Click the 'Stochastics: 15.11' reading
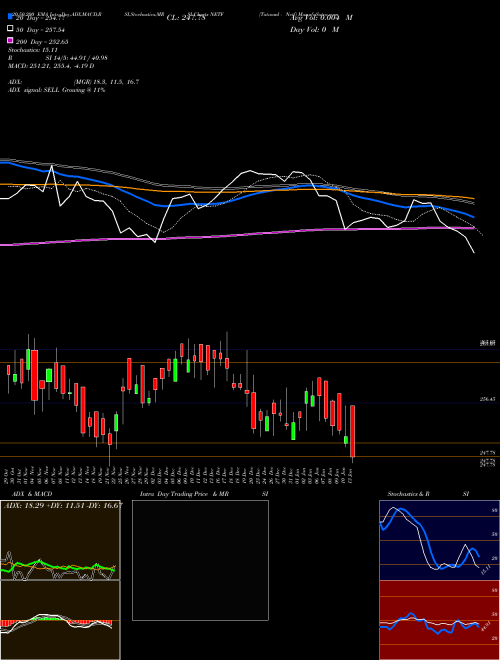The height and width of the screenshot is (660, 500). 33,50
